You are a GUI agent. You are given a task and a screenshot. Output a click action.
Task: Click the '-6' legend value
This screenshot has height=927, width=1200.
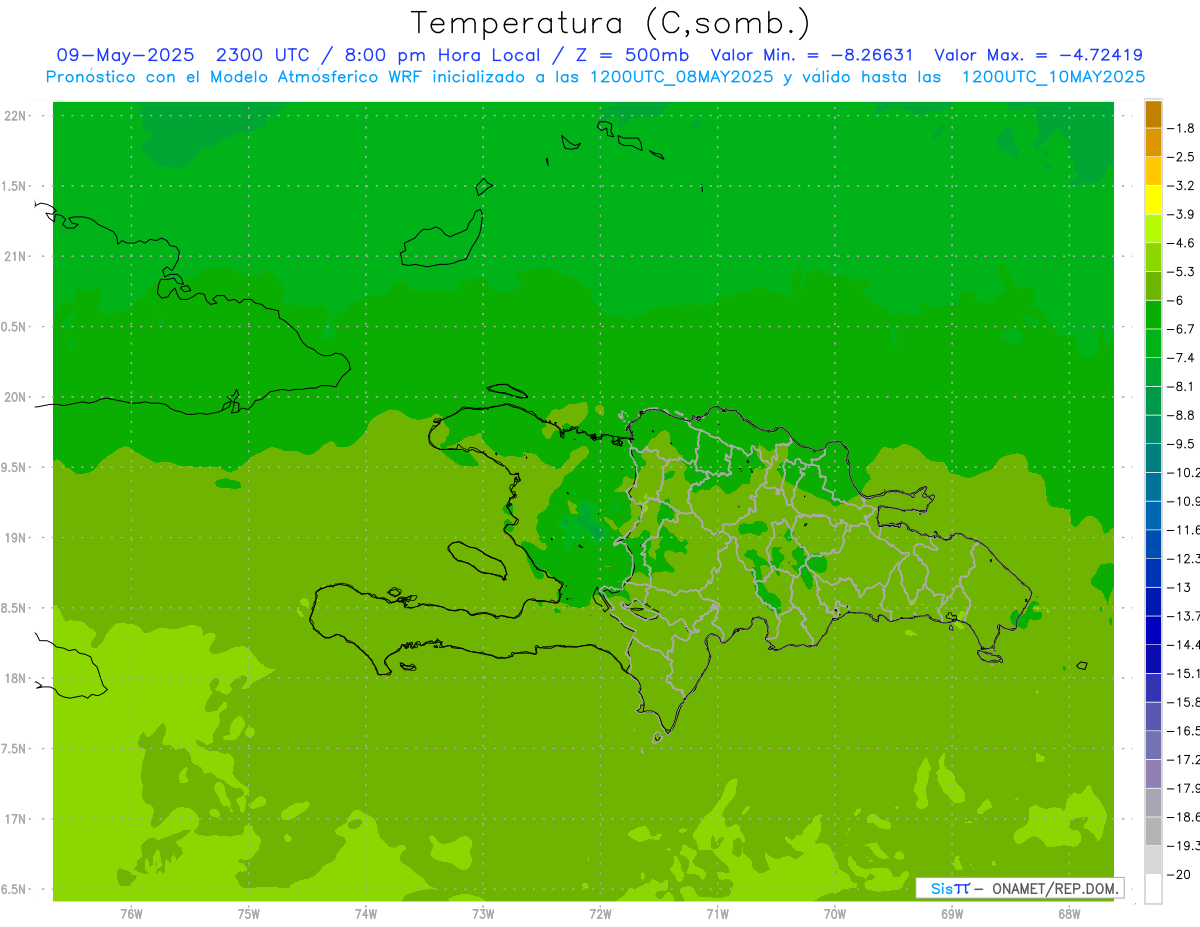(1176, 301)
